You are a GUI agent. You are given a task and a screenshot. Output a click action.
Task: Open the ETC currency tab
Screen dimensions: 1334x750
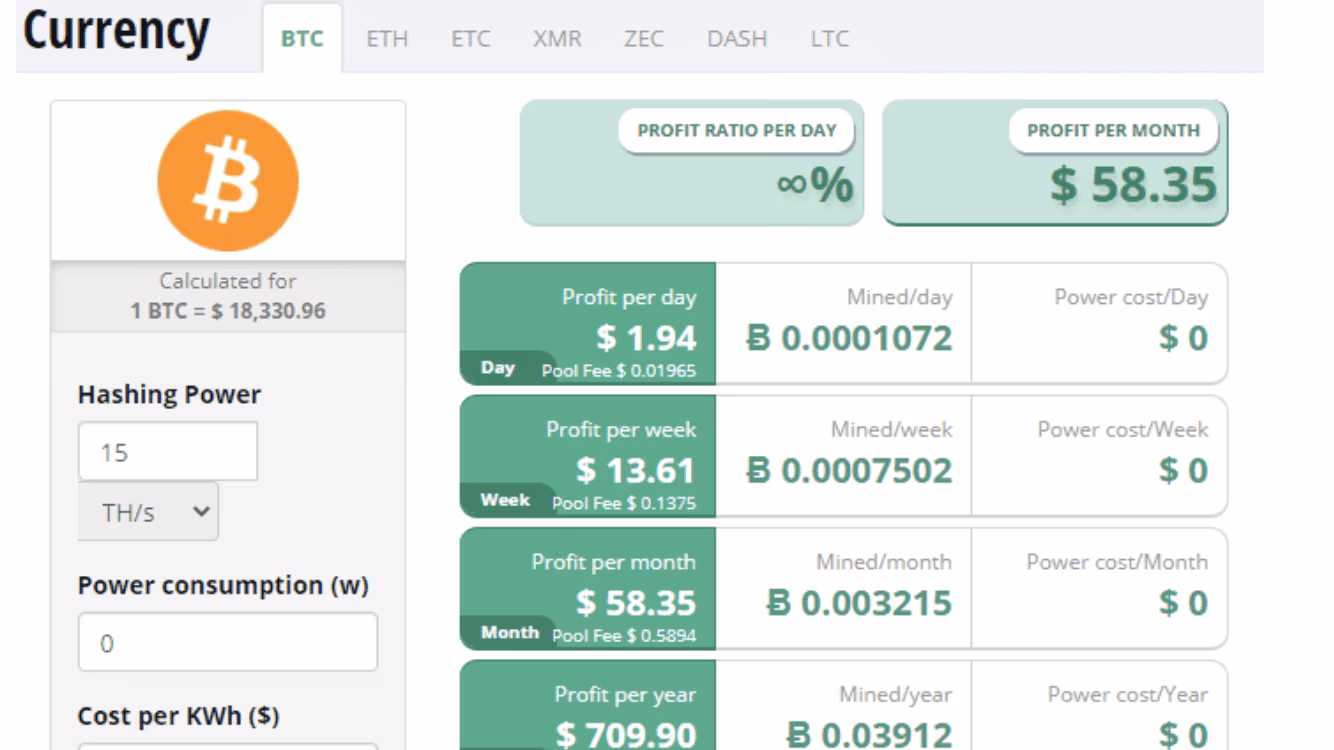pyautogui.click(x=470, y=39)
